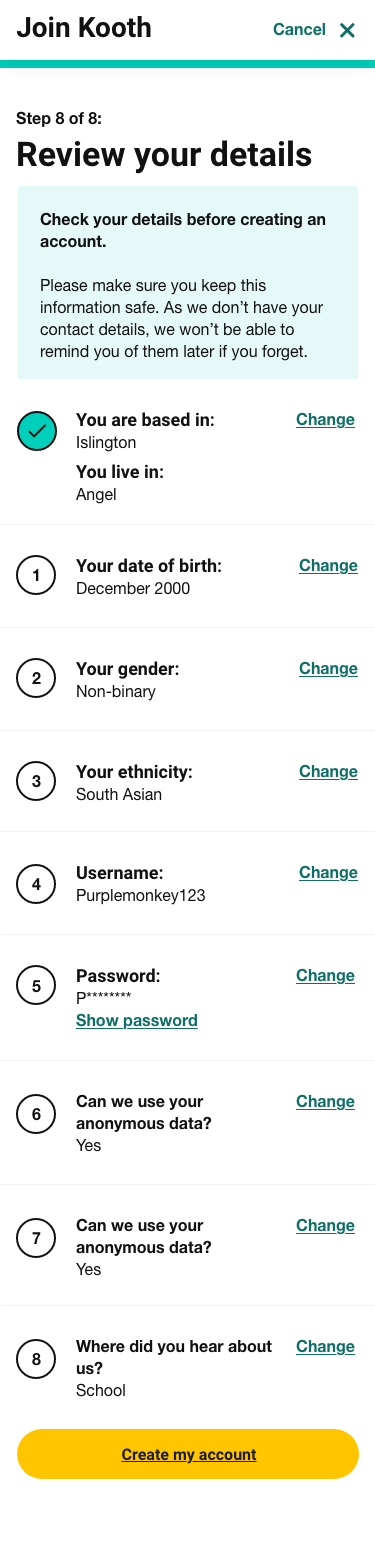The width and height of the screenshot is (375, 1546).
Task: Click the step 4 circle beside Username
Action: point(37,883)
